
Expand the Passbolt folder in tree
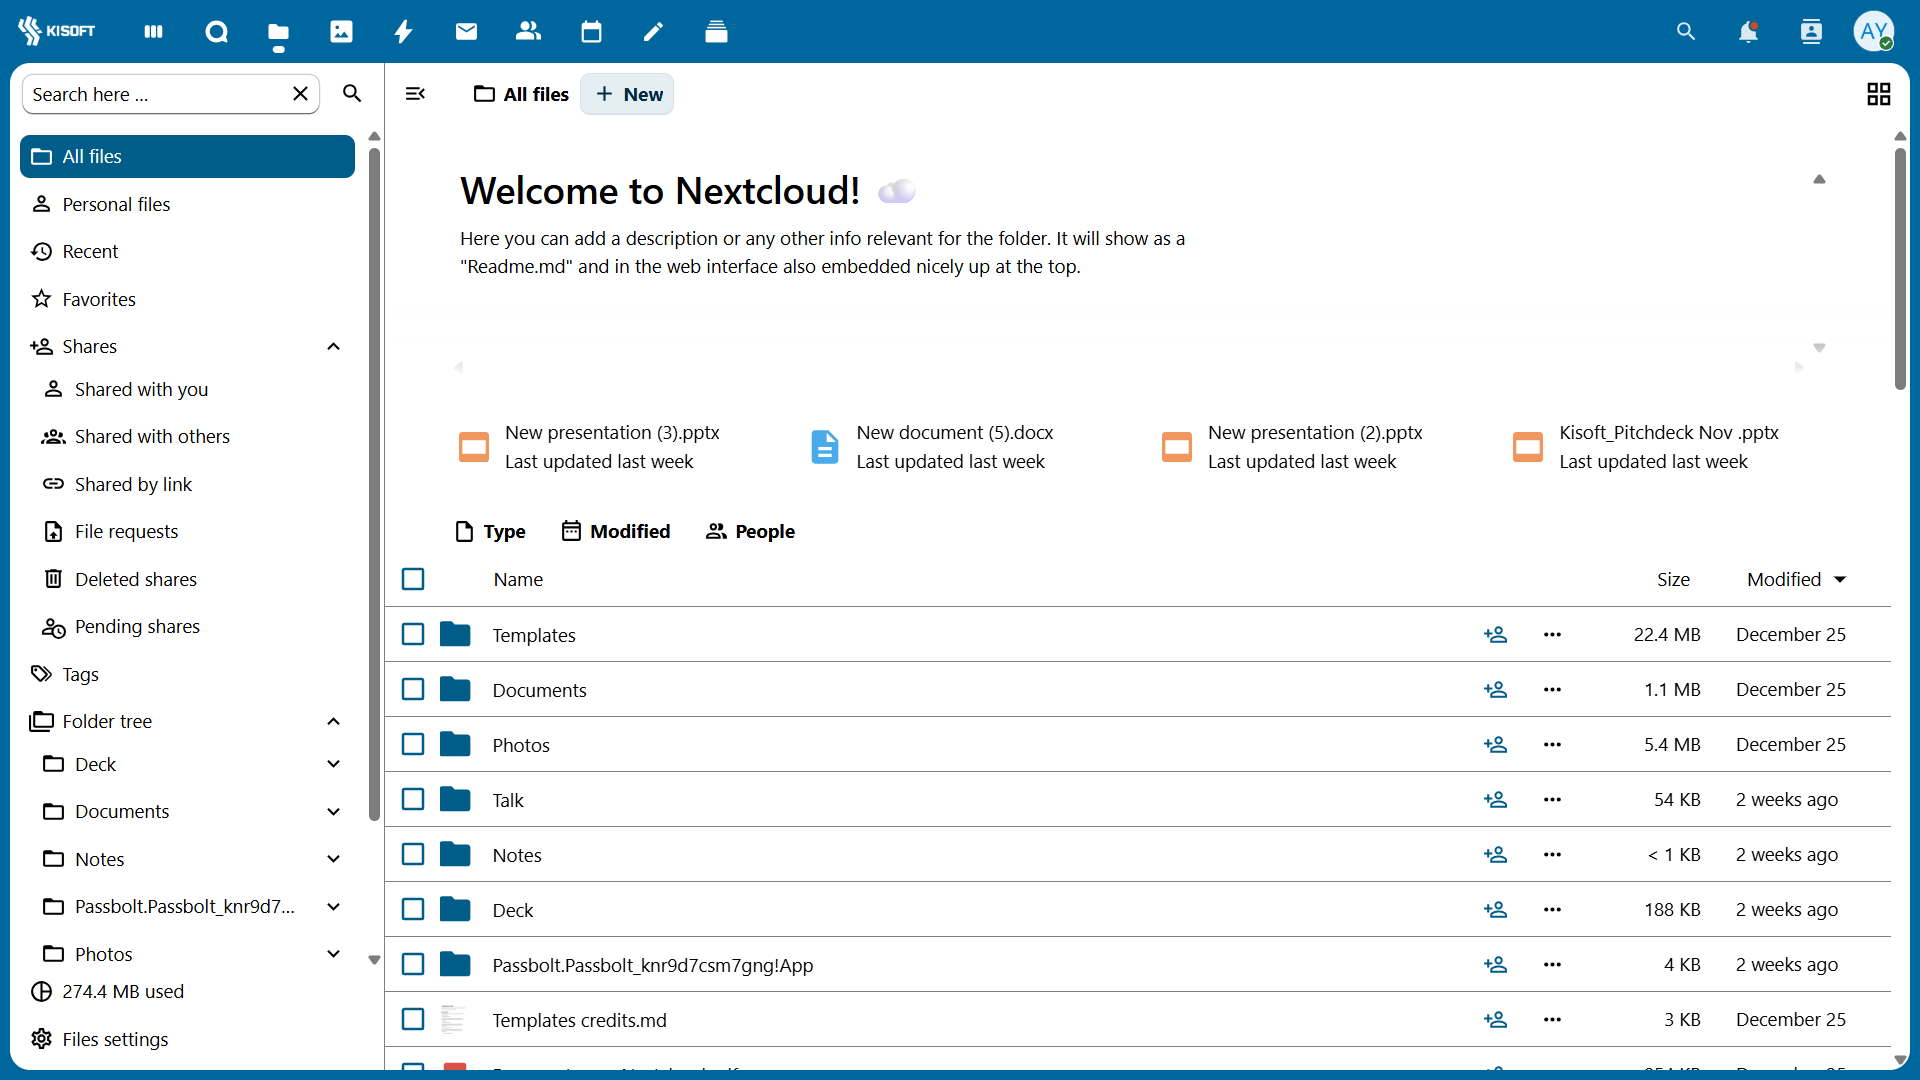pos(334,907)
